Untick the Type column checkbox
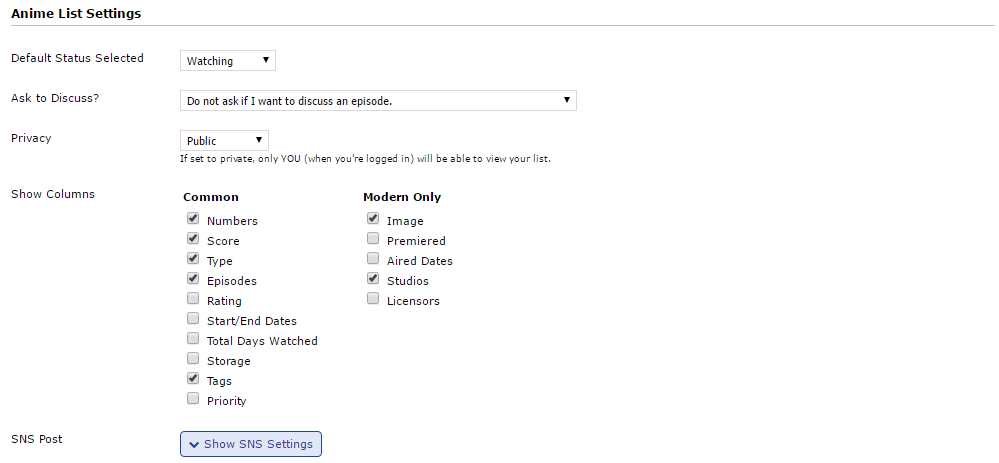The width and height of the screenshot is (999, 463). click(x=192, y=259)
